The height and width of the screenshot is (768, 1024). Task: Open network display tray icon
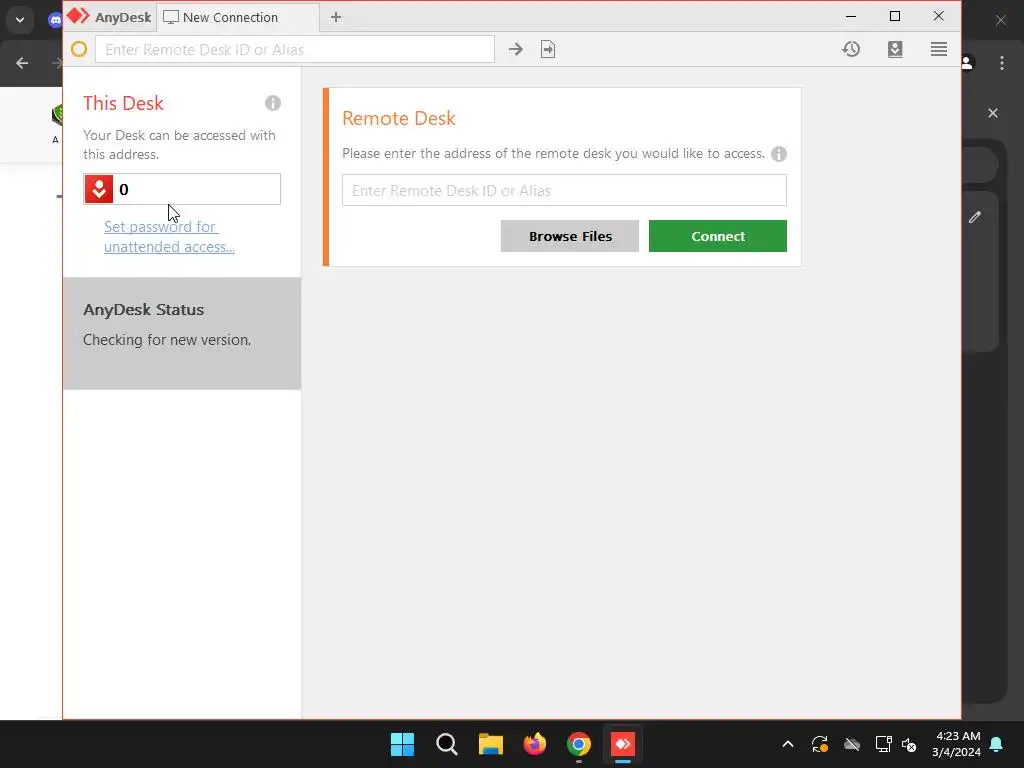pyautogui.click(x=883, y=744)
